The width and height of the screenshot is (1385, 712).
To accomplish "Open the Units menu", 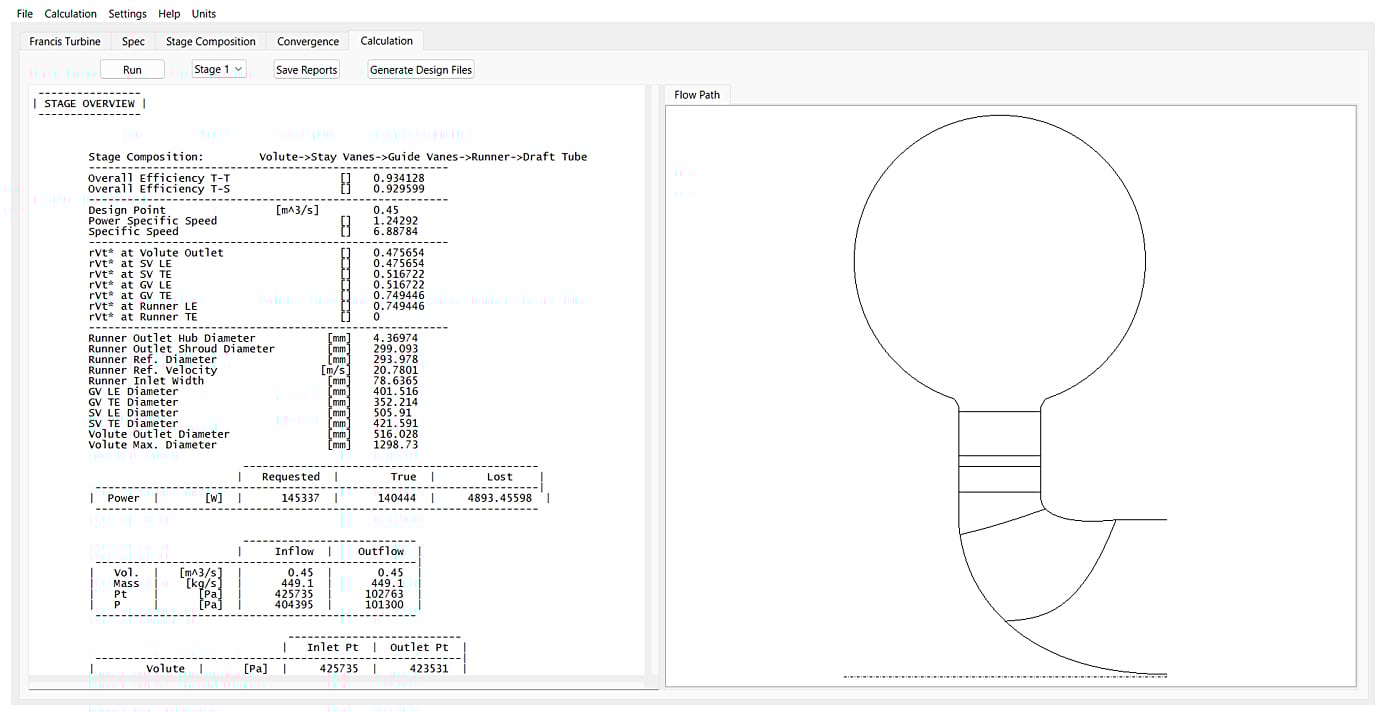I will click(203, 13).
